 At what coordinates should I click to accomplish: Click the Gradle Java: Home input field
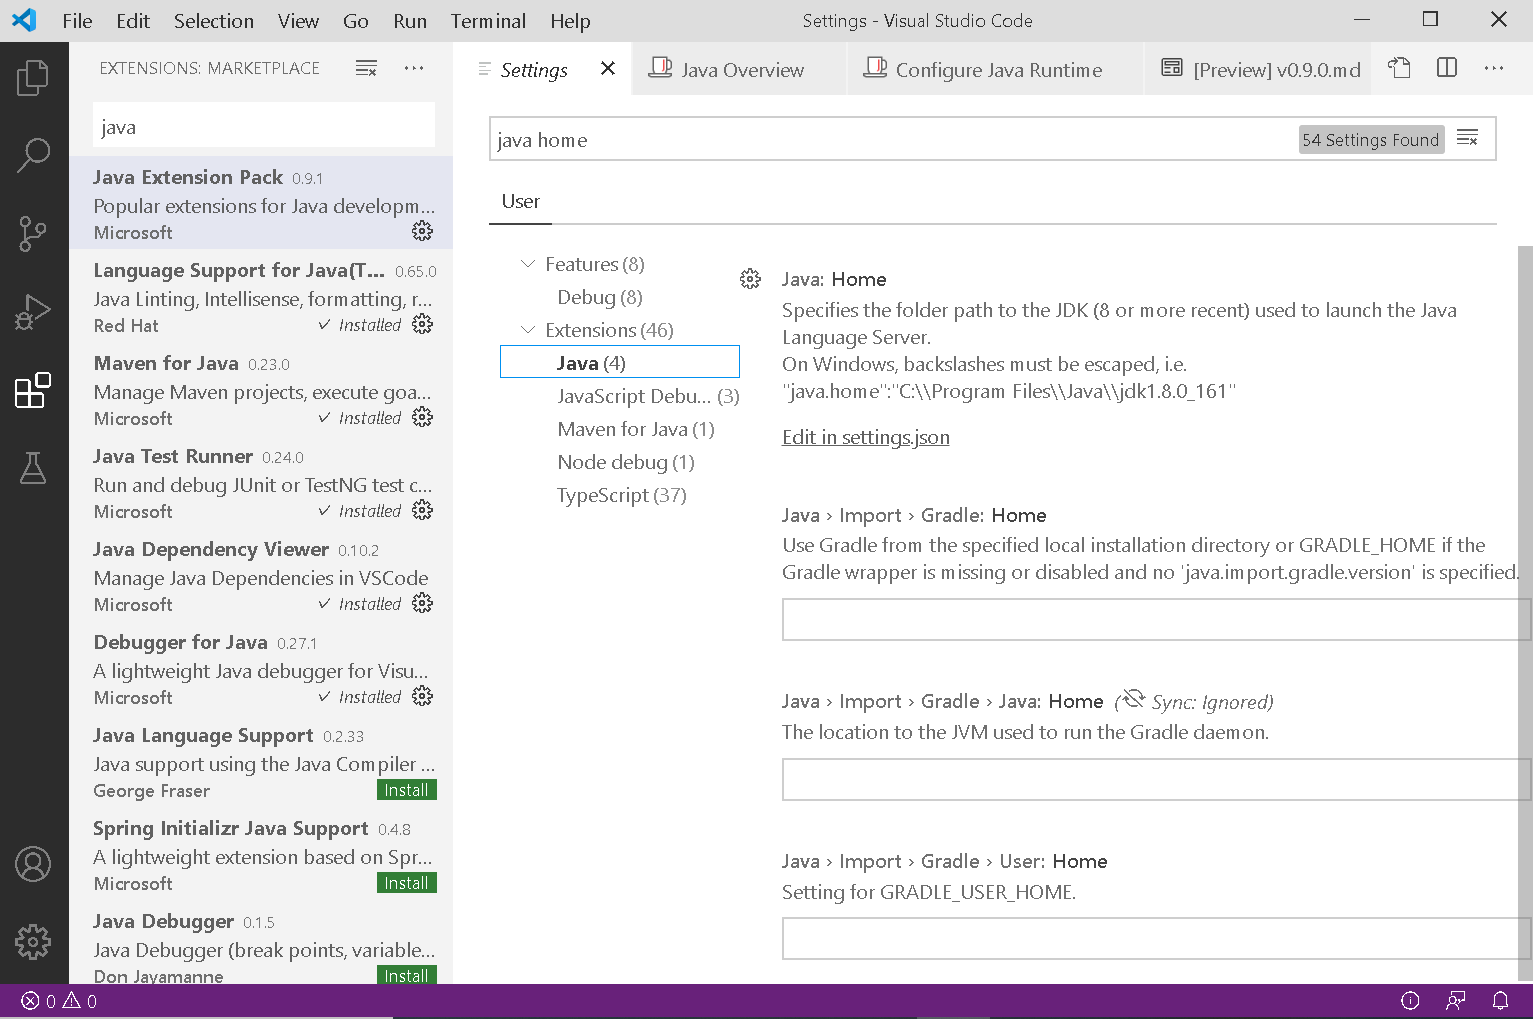pyautogui.click(x=1156, y=779)
